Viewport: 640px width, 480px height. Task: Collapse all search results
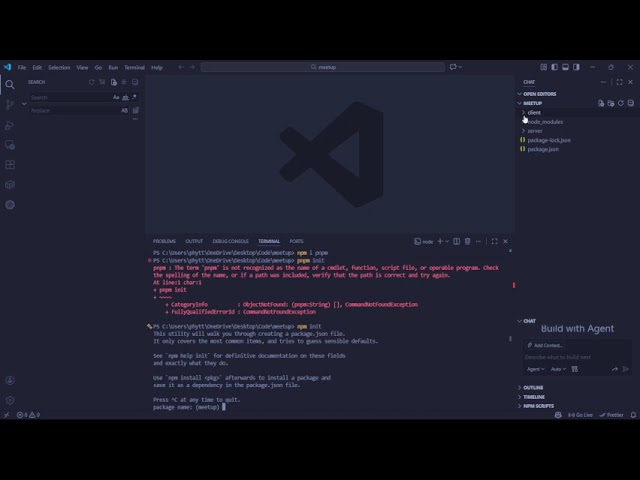click(x=135, y=82)
